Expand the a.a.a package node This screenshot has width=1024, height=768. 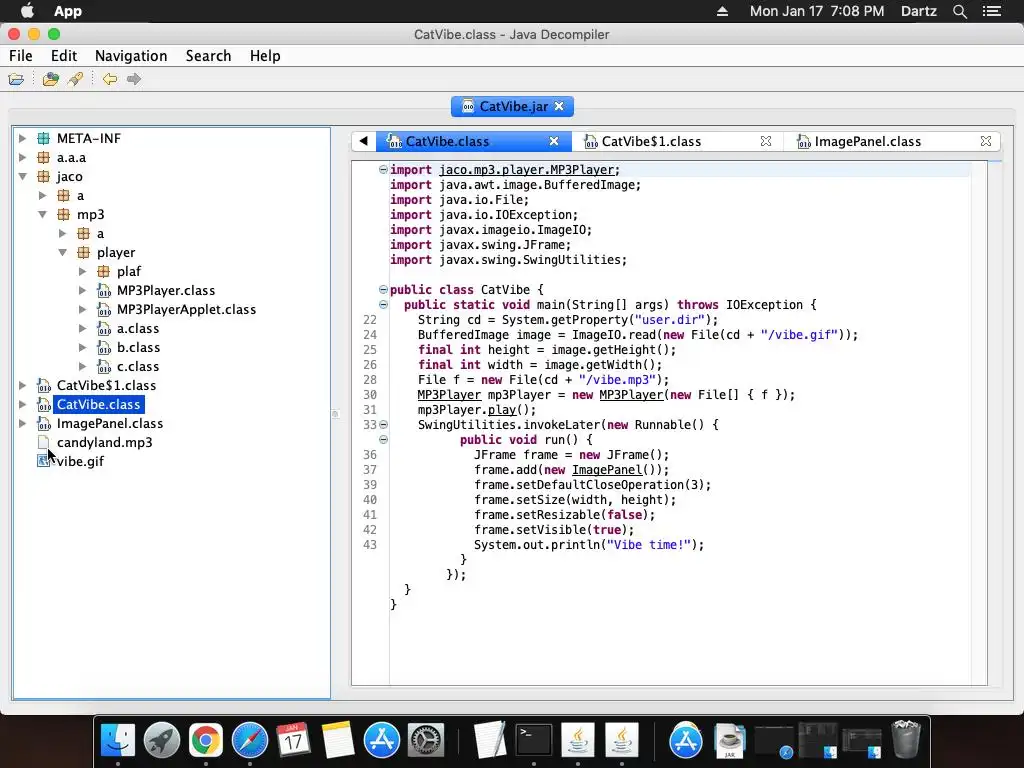(x=22, y=157)
